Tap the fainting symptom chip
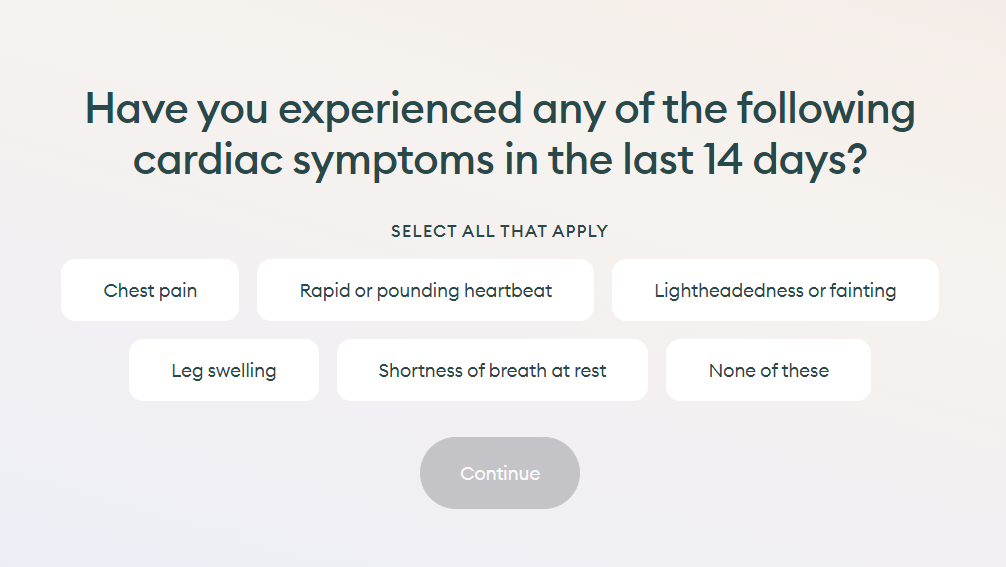This screenshot has width=1006, height=567. [775, 291]
